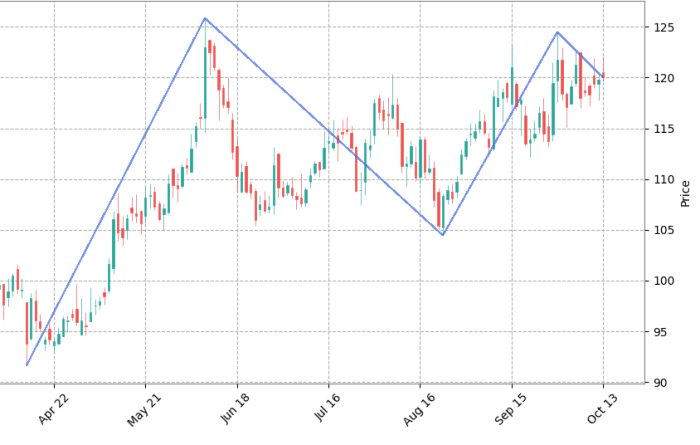This screenshot has width=700, height=445.
Task: Click the Price axis title
Action: click(685, 194)
